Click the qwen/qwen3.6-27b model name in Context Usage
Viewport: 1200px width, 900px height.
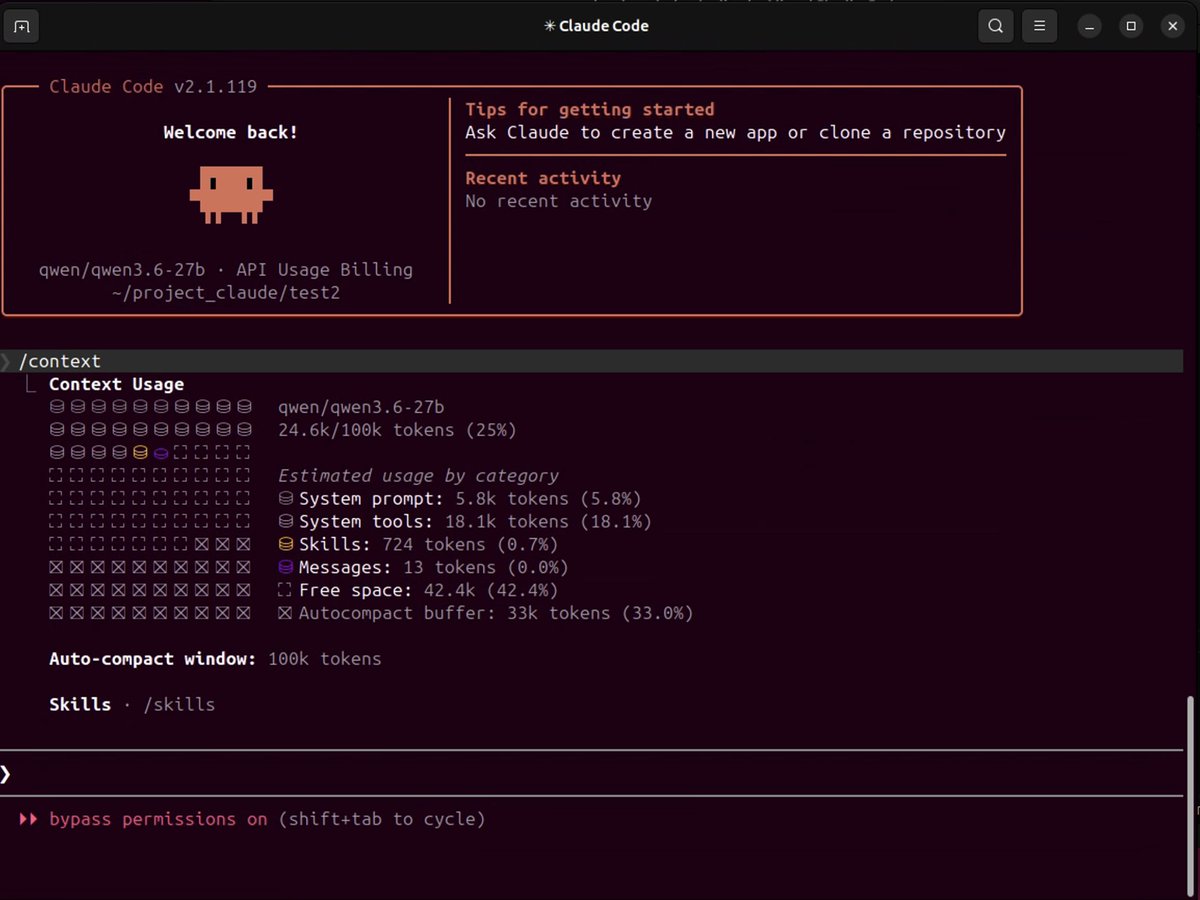tap(361, 407)
